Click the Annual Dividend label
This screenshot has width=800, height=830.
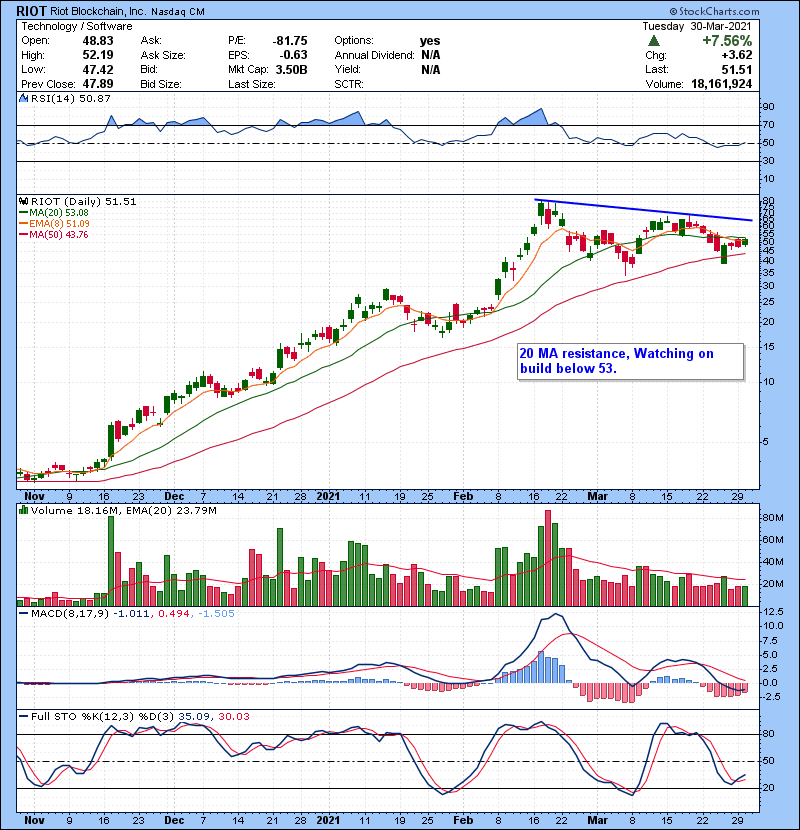pos(374,55)
